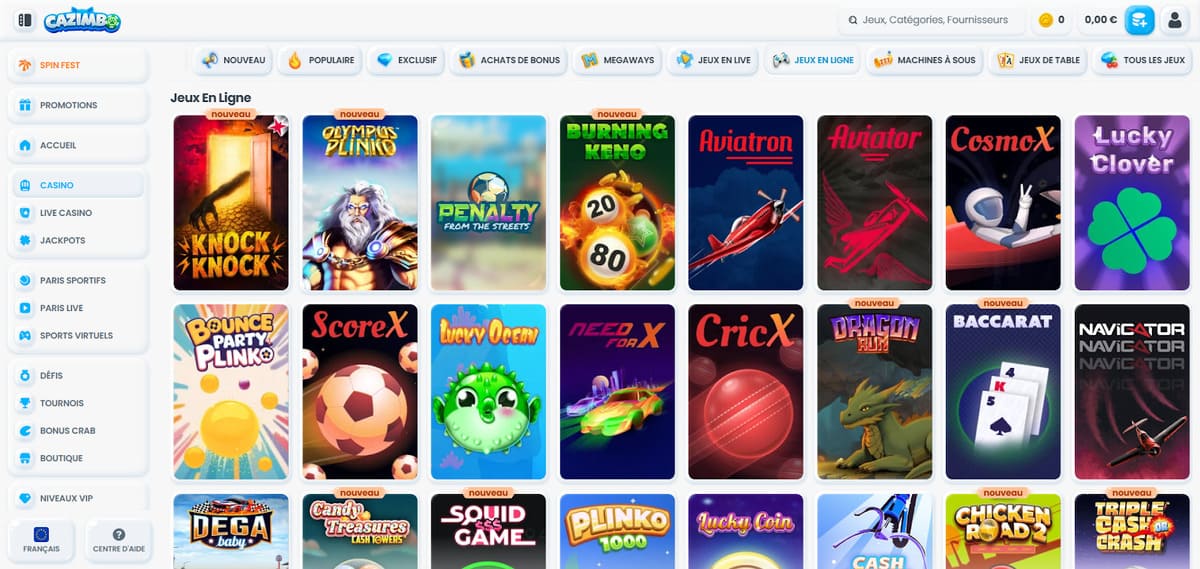The width and height of the screenshot is (1200, 569).
Task: Open the ScoreX game
Action: [360, 392]
